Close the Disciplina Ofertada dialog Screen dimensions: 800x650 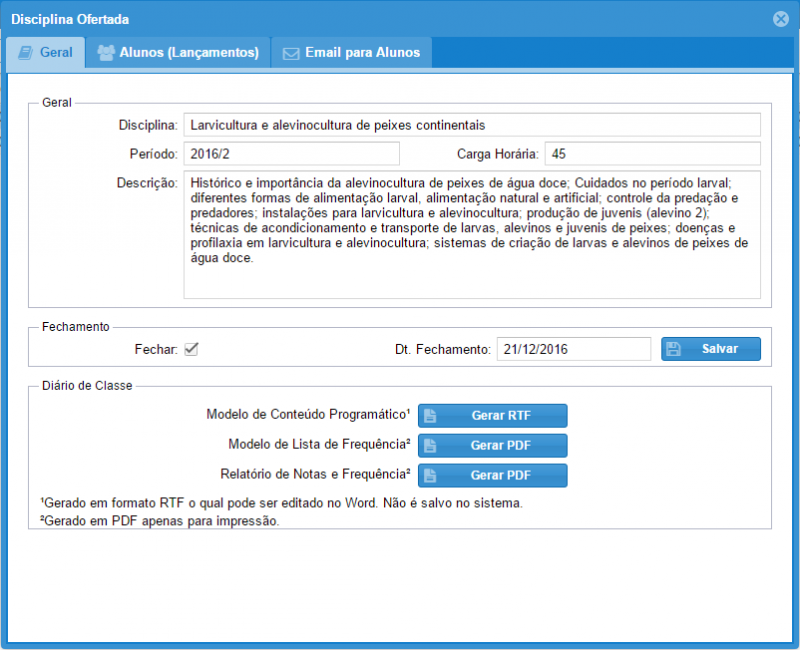pos(781,19)
